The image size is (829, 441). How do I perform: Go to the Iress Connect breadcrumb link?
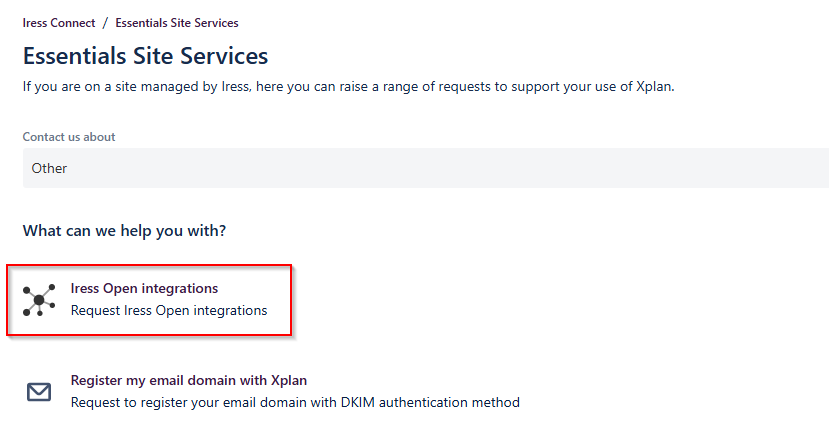59,23
